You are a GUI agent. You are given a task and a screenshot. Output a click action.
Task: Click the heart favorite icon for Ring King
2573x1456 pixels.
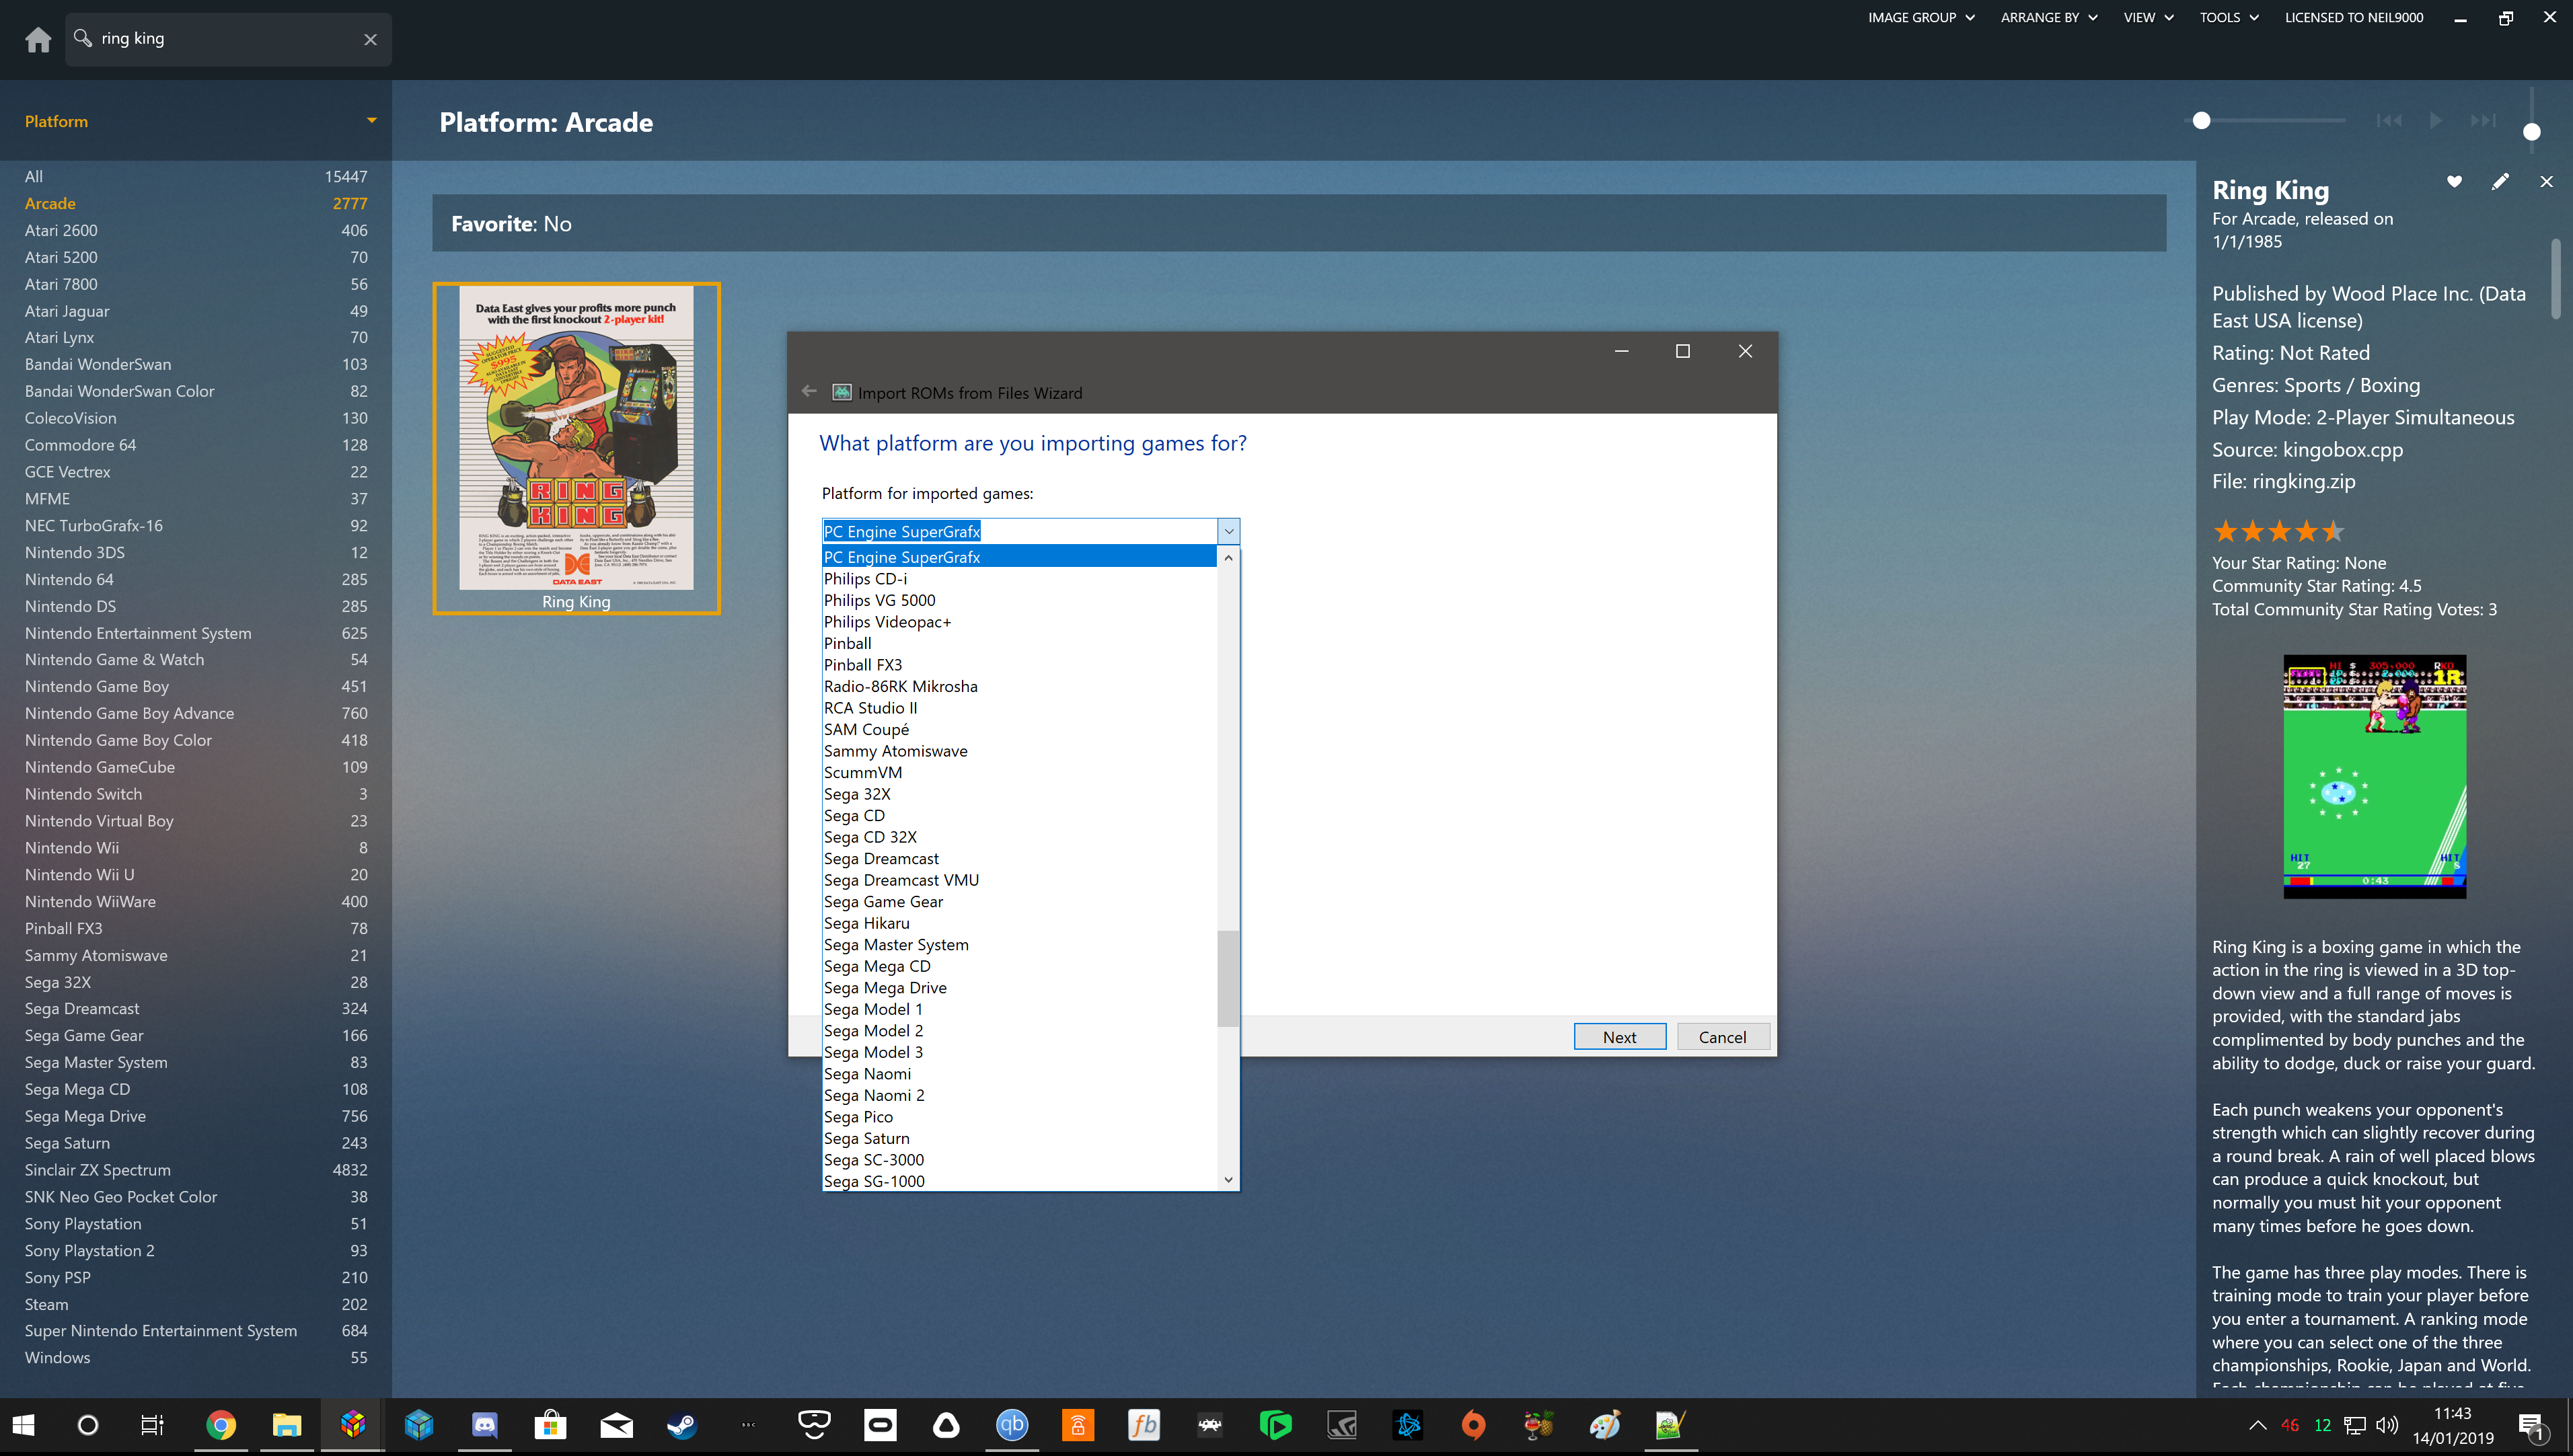(x=2454, y=181)
